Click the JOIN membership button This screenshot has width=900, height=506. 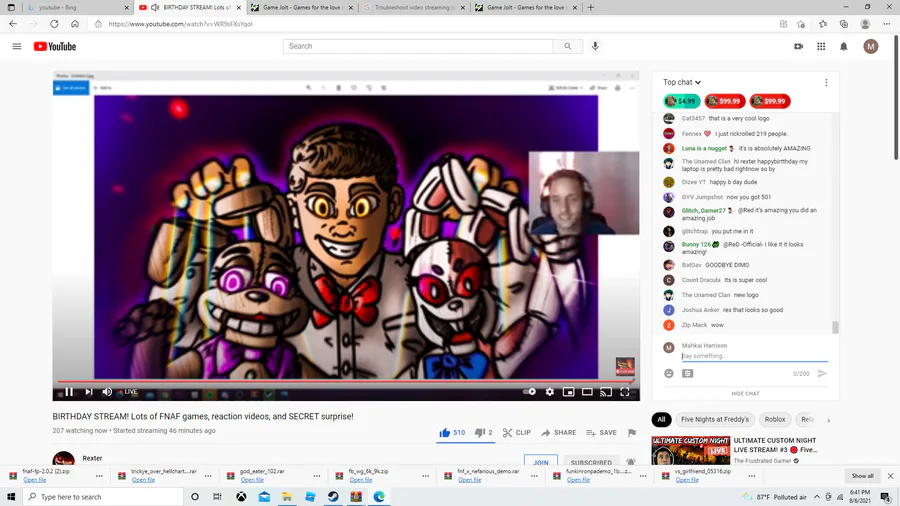point(541,462)
